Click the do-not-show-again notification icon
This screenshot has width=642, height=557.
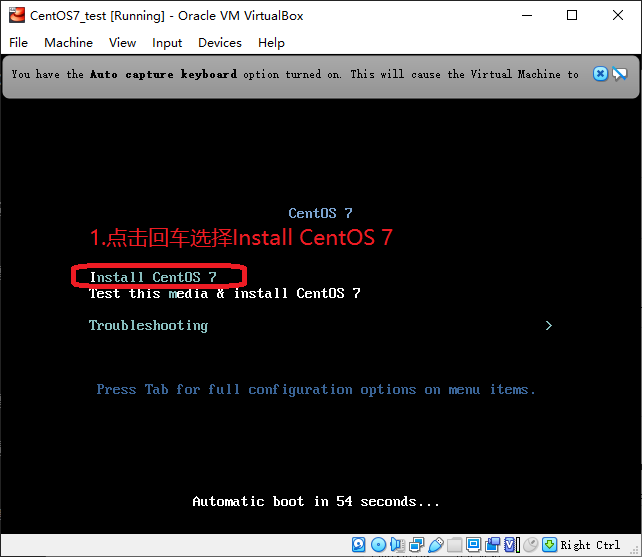[619, 74]
